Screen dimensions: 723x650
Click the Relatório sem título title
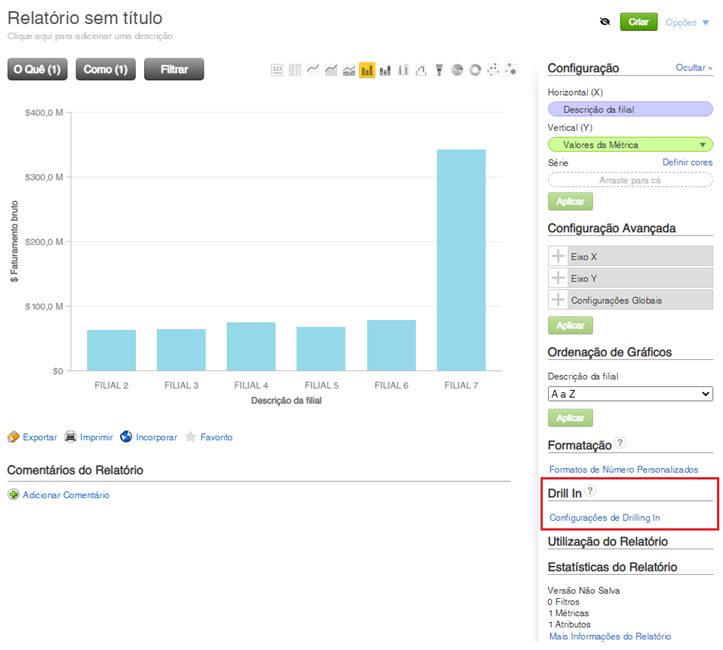(x=85, y=18)
